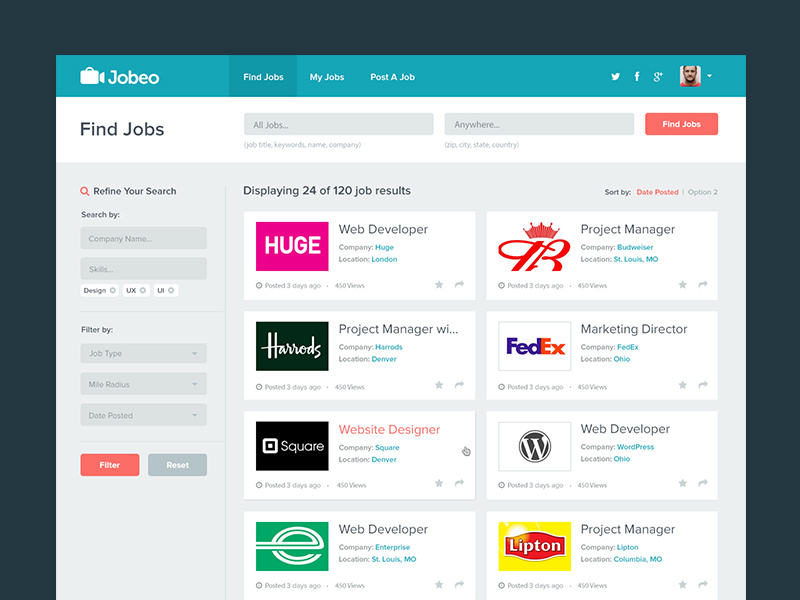Click the Jobeo briefcase logo

[120, 77]
